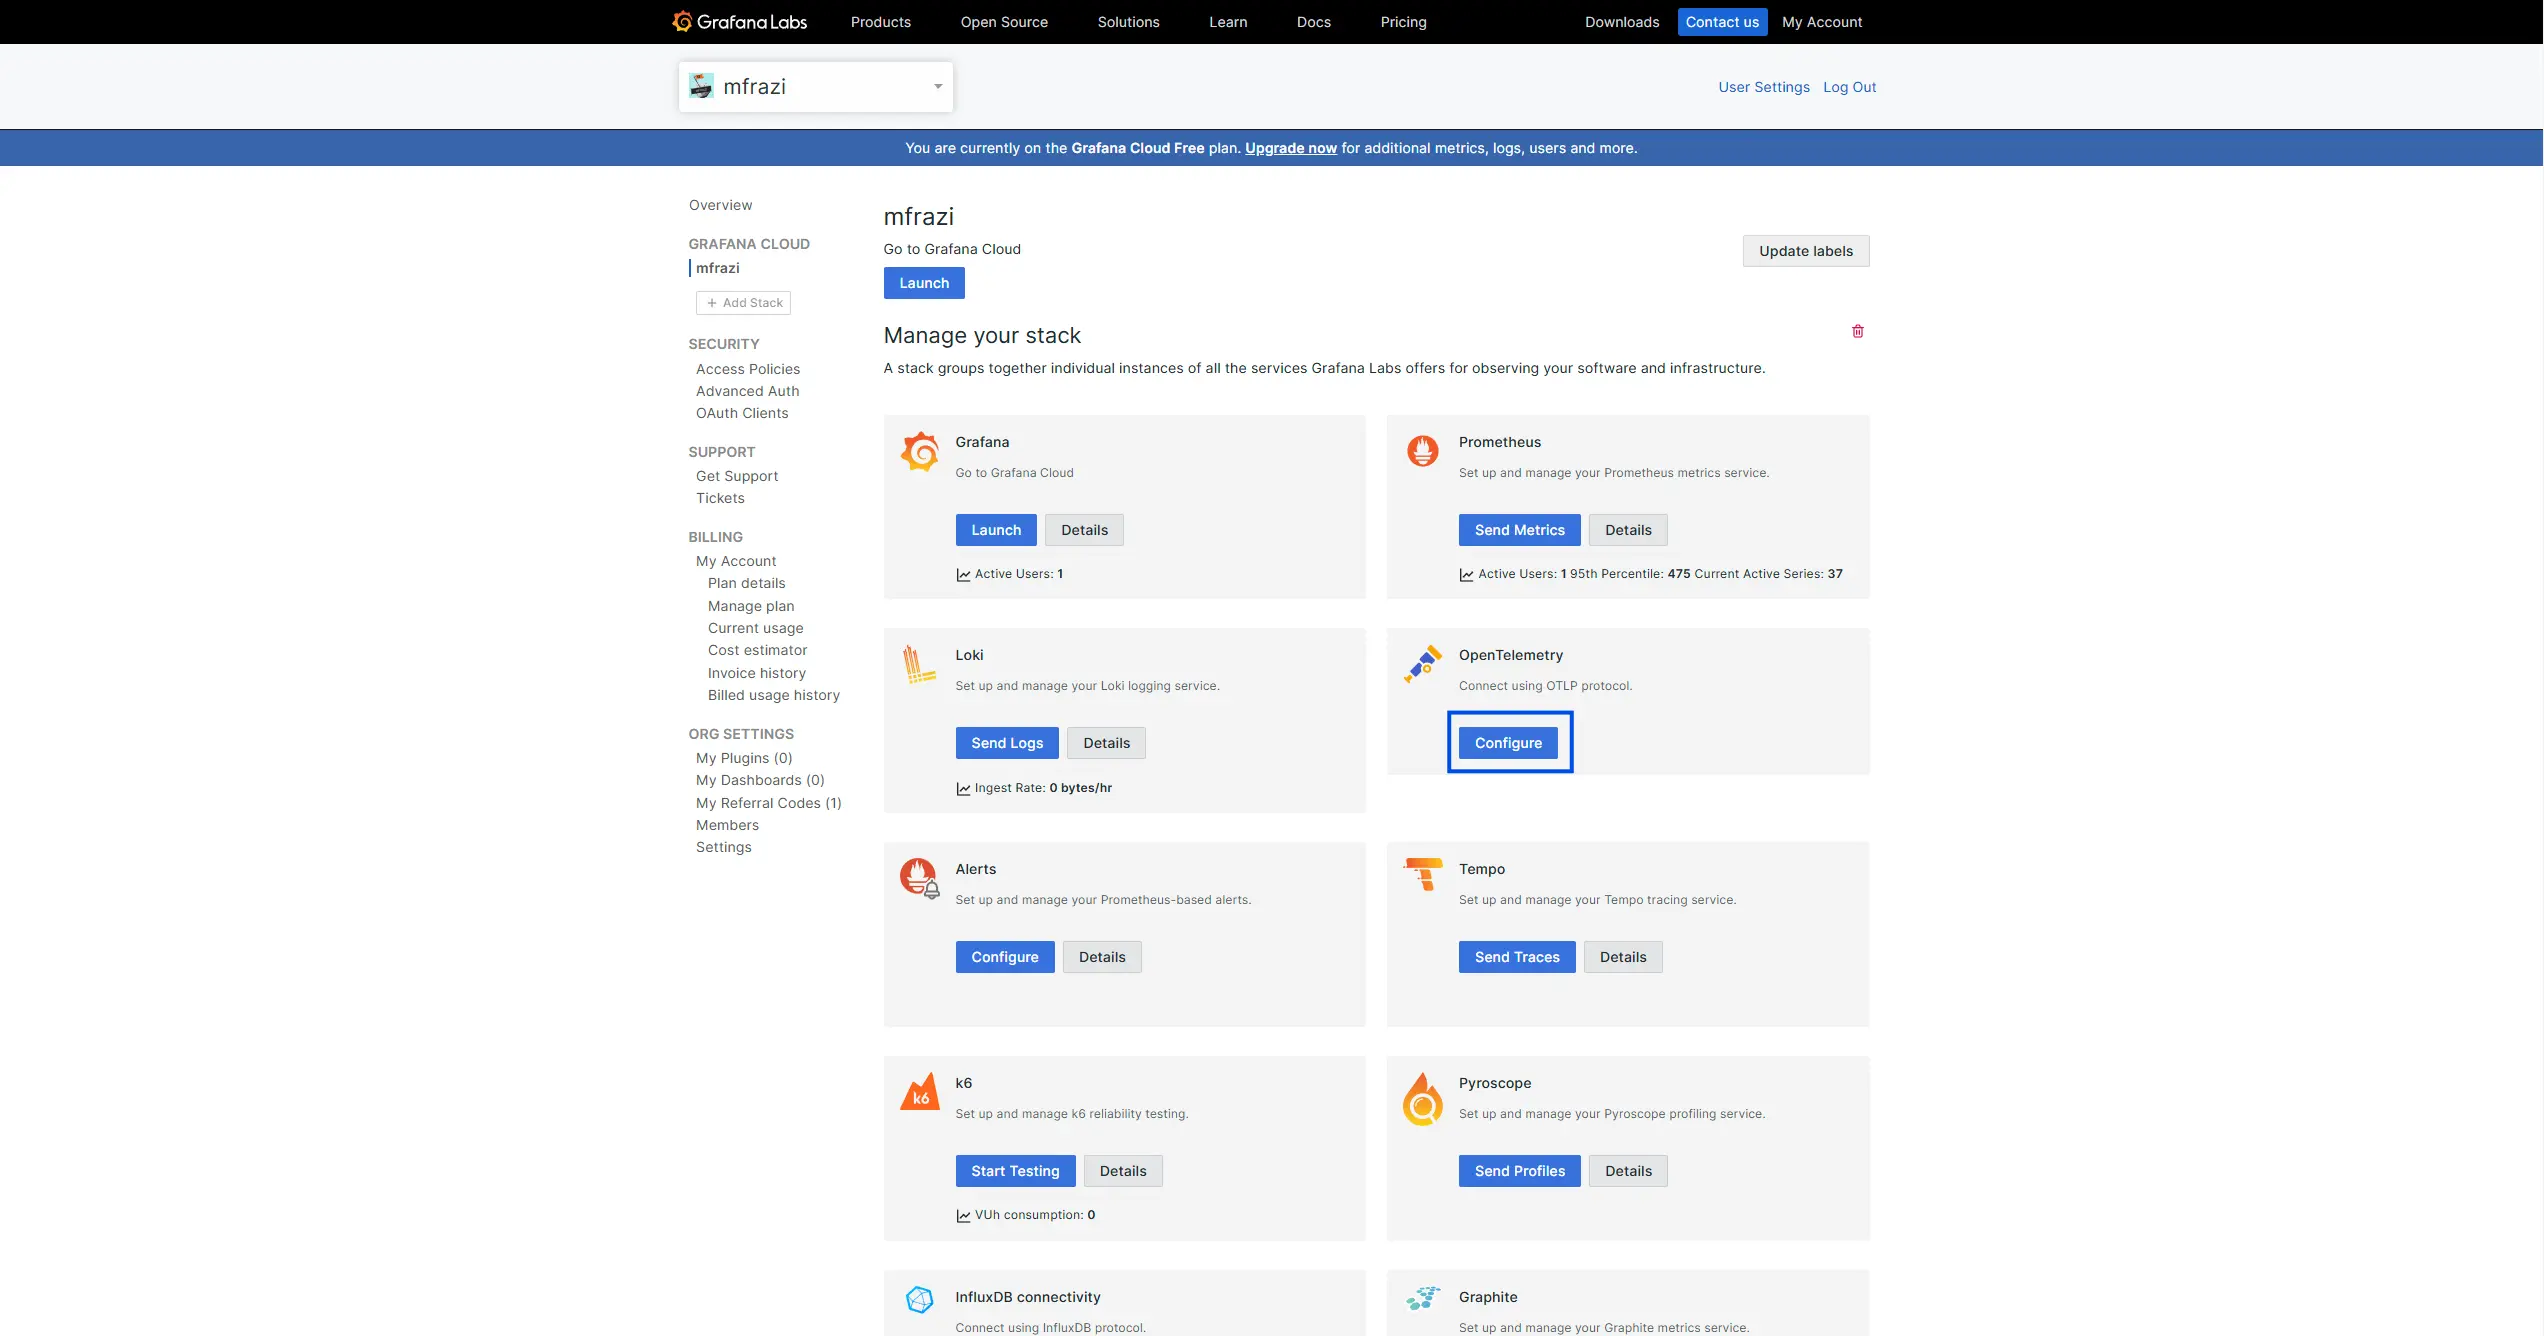Click Start Testing for k6
2544x1336 pixels.
pos(1015,1171)
